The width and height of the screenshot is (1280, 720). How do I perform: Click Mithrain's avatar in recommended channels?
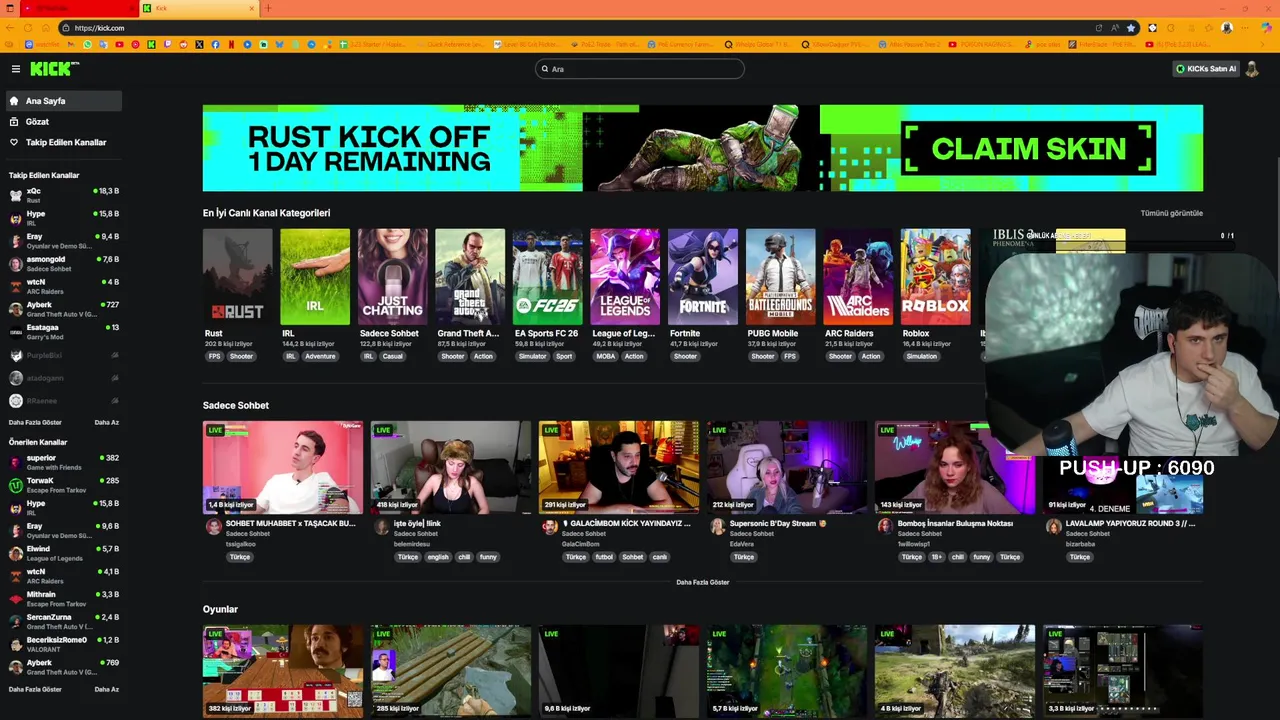[x=15, y=599]
